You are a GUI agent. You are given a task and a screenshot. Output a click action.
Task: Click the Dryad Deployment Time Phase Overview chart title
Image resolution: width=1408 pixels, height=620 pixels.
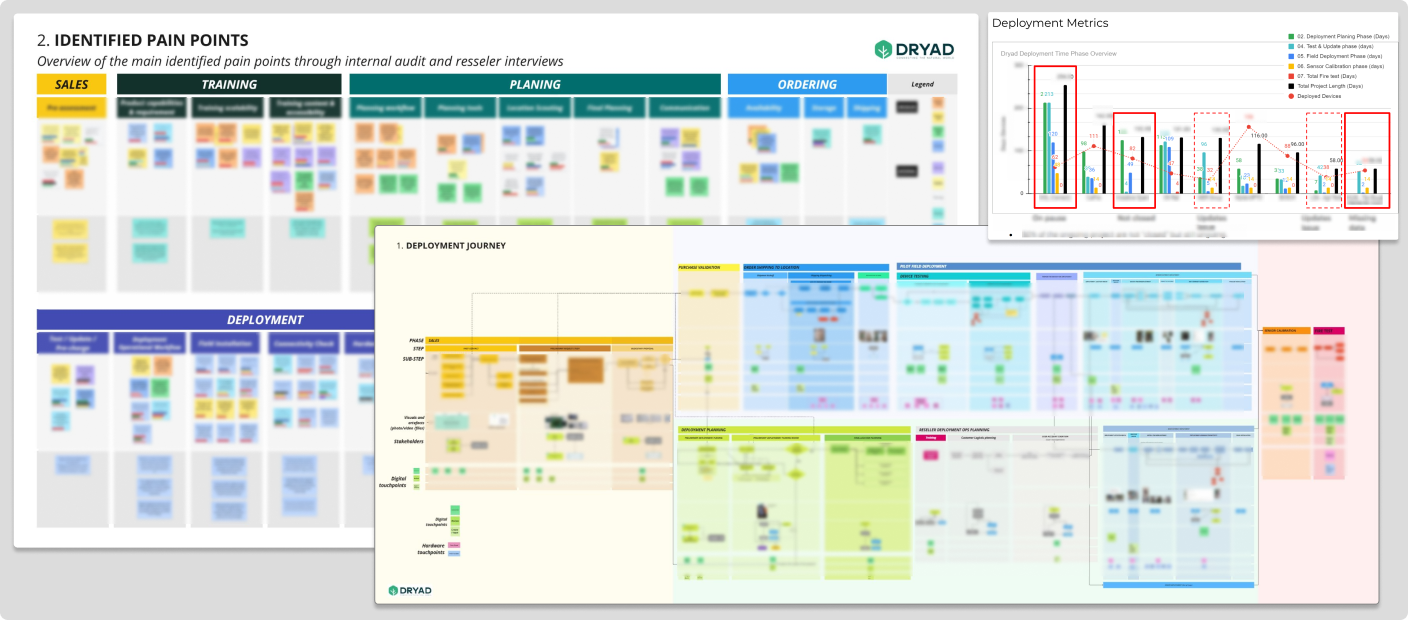(1059, 53)
